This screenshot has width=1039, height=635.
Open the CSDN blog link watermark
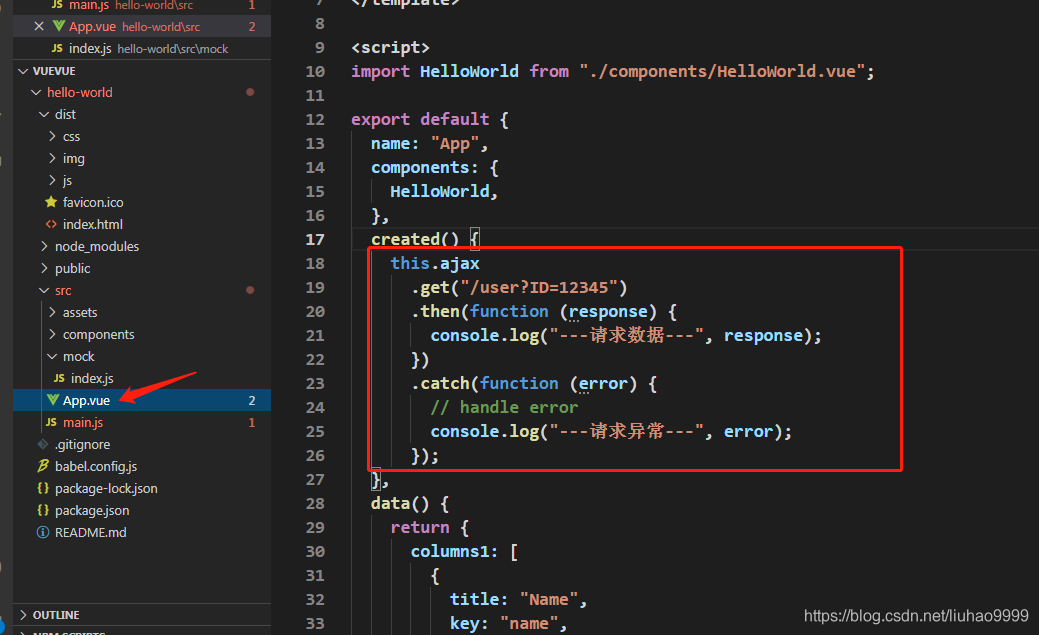pos(915,616)
